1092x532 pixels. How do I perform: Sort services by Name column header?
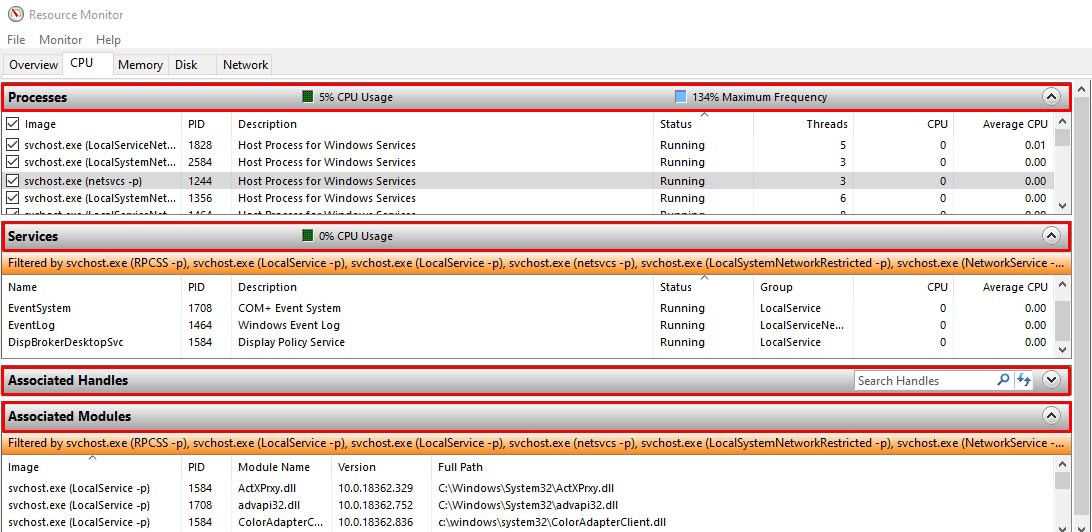click(91, 287)
